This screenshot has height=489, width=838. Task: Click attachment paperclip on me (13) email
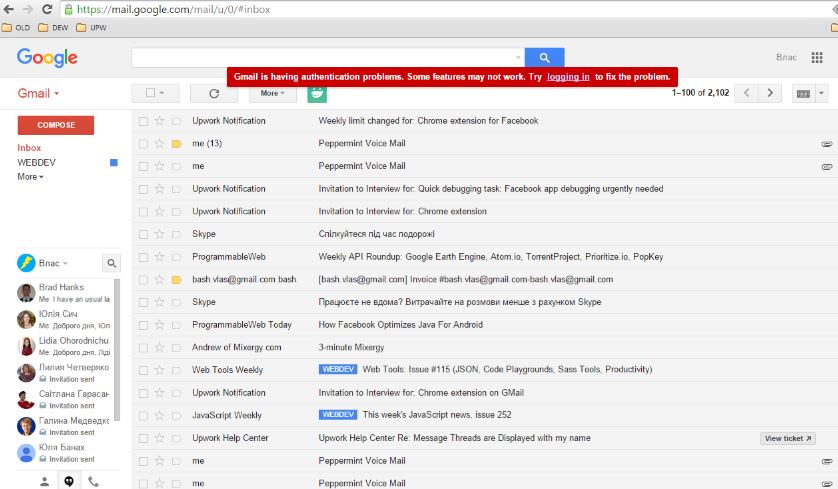coord(827,144)
